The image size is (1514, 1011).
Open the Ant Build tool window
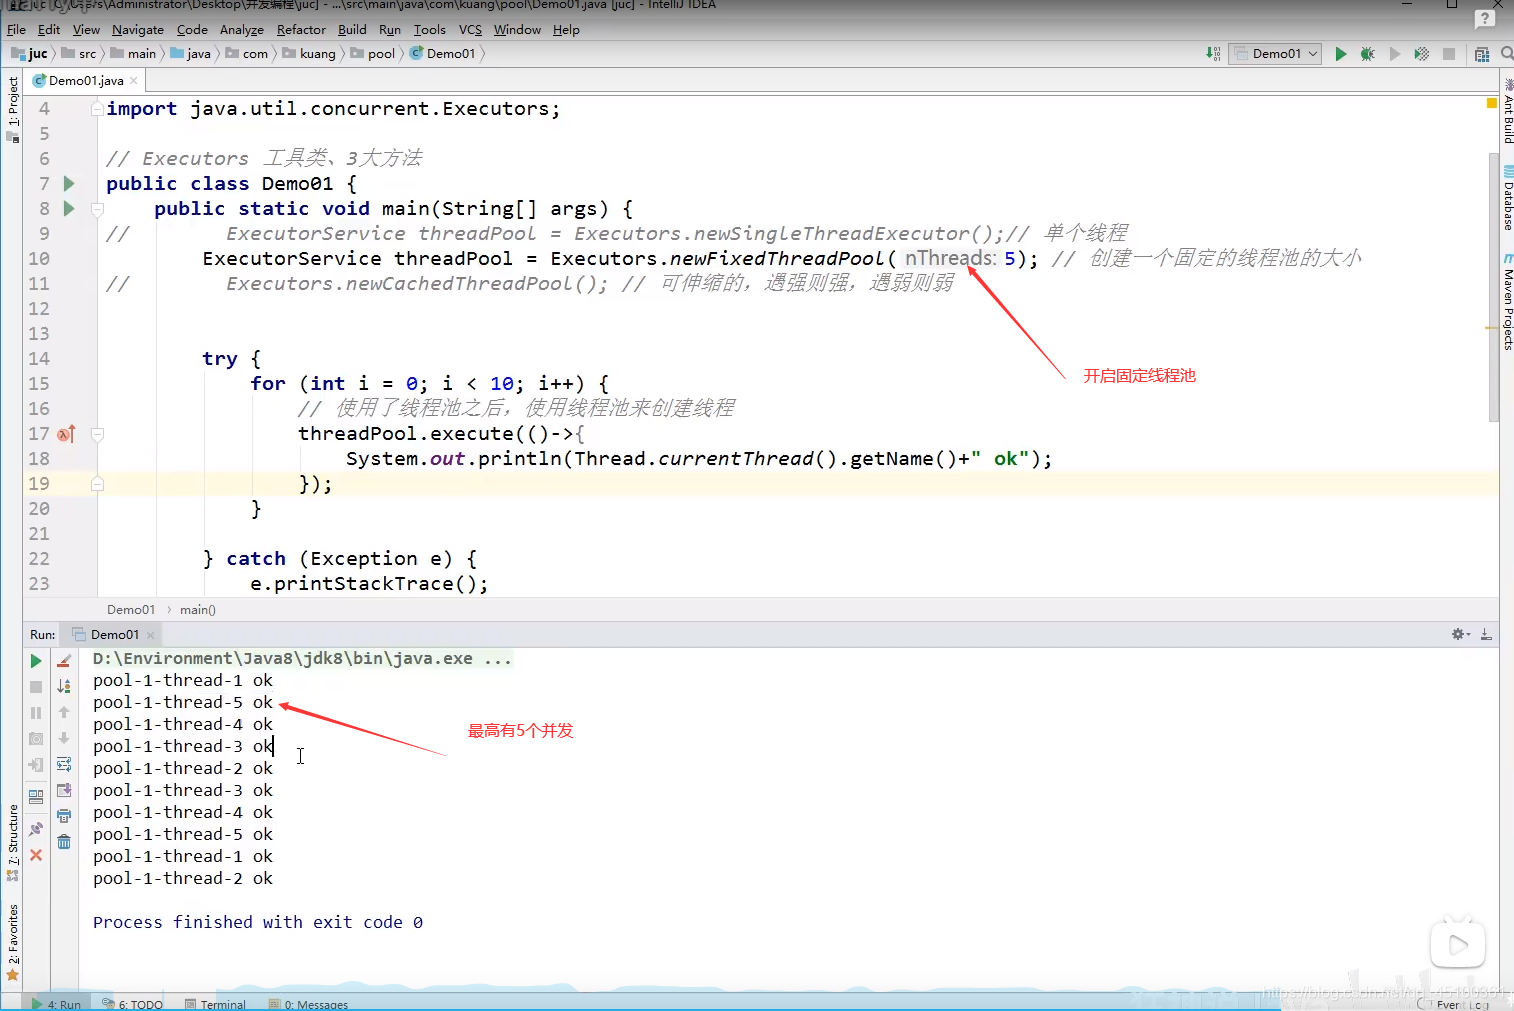point(1507,113)
